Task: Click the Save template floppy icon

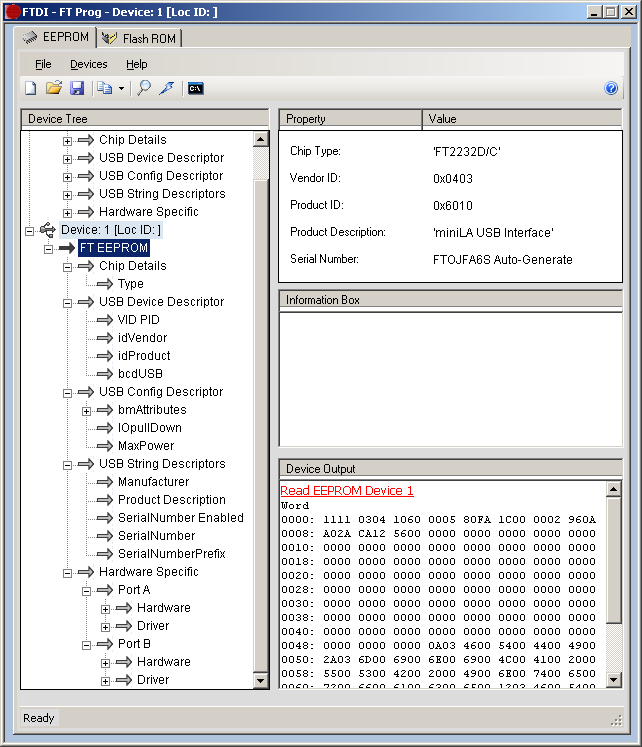Action: pyautogui.click(x=77, y=88)
